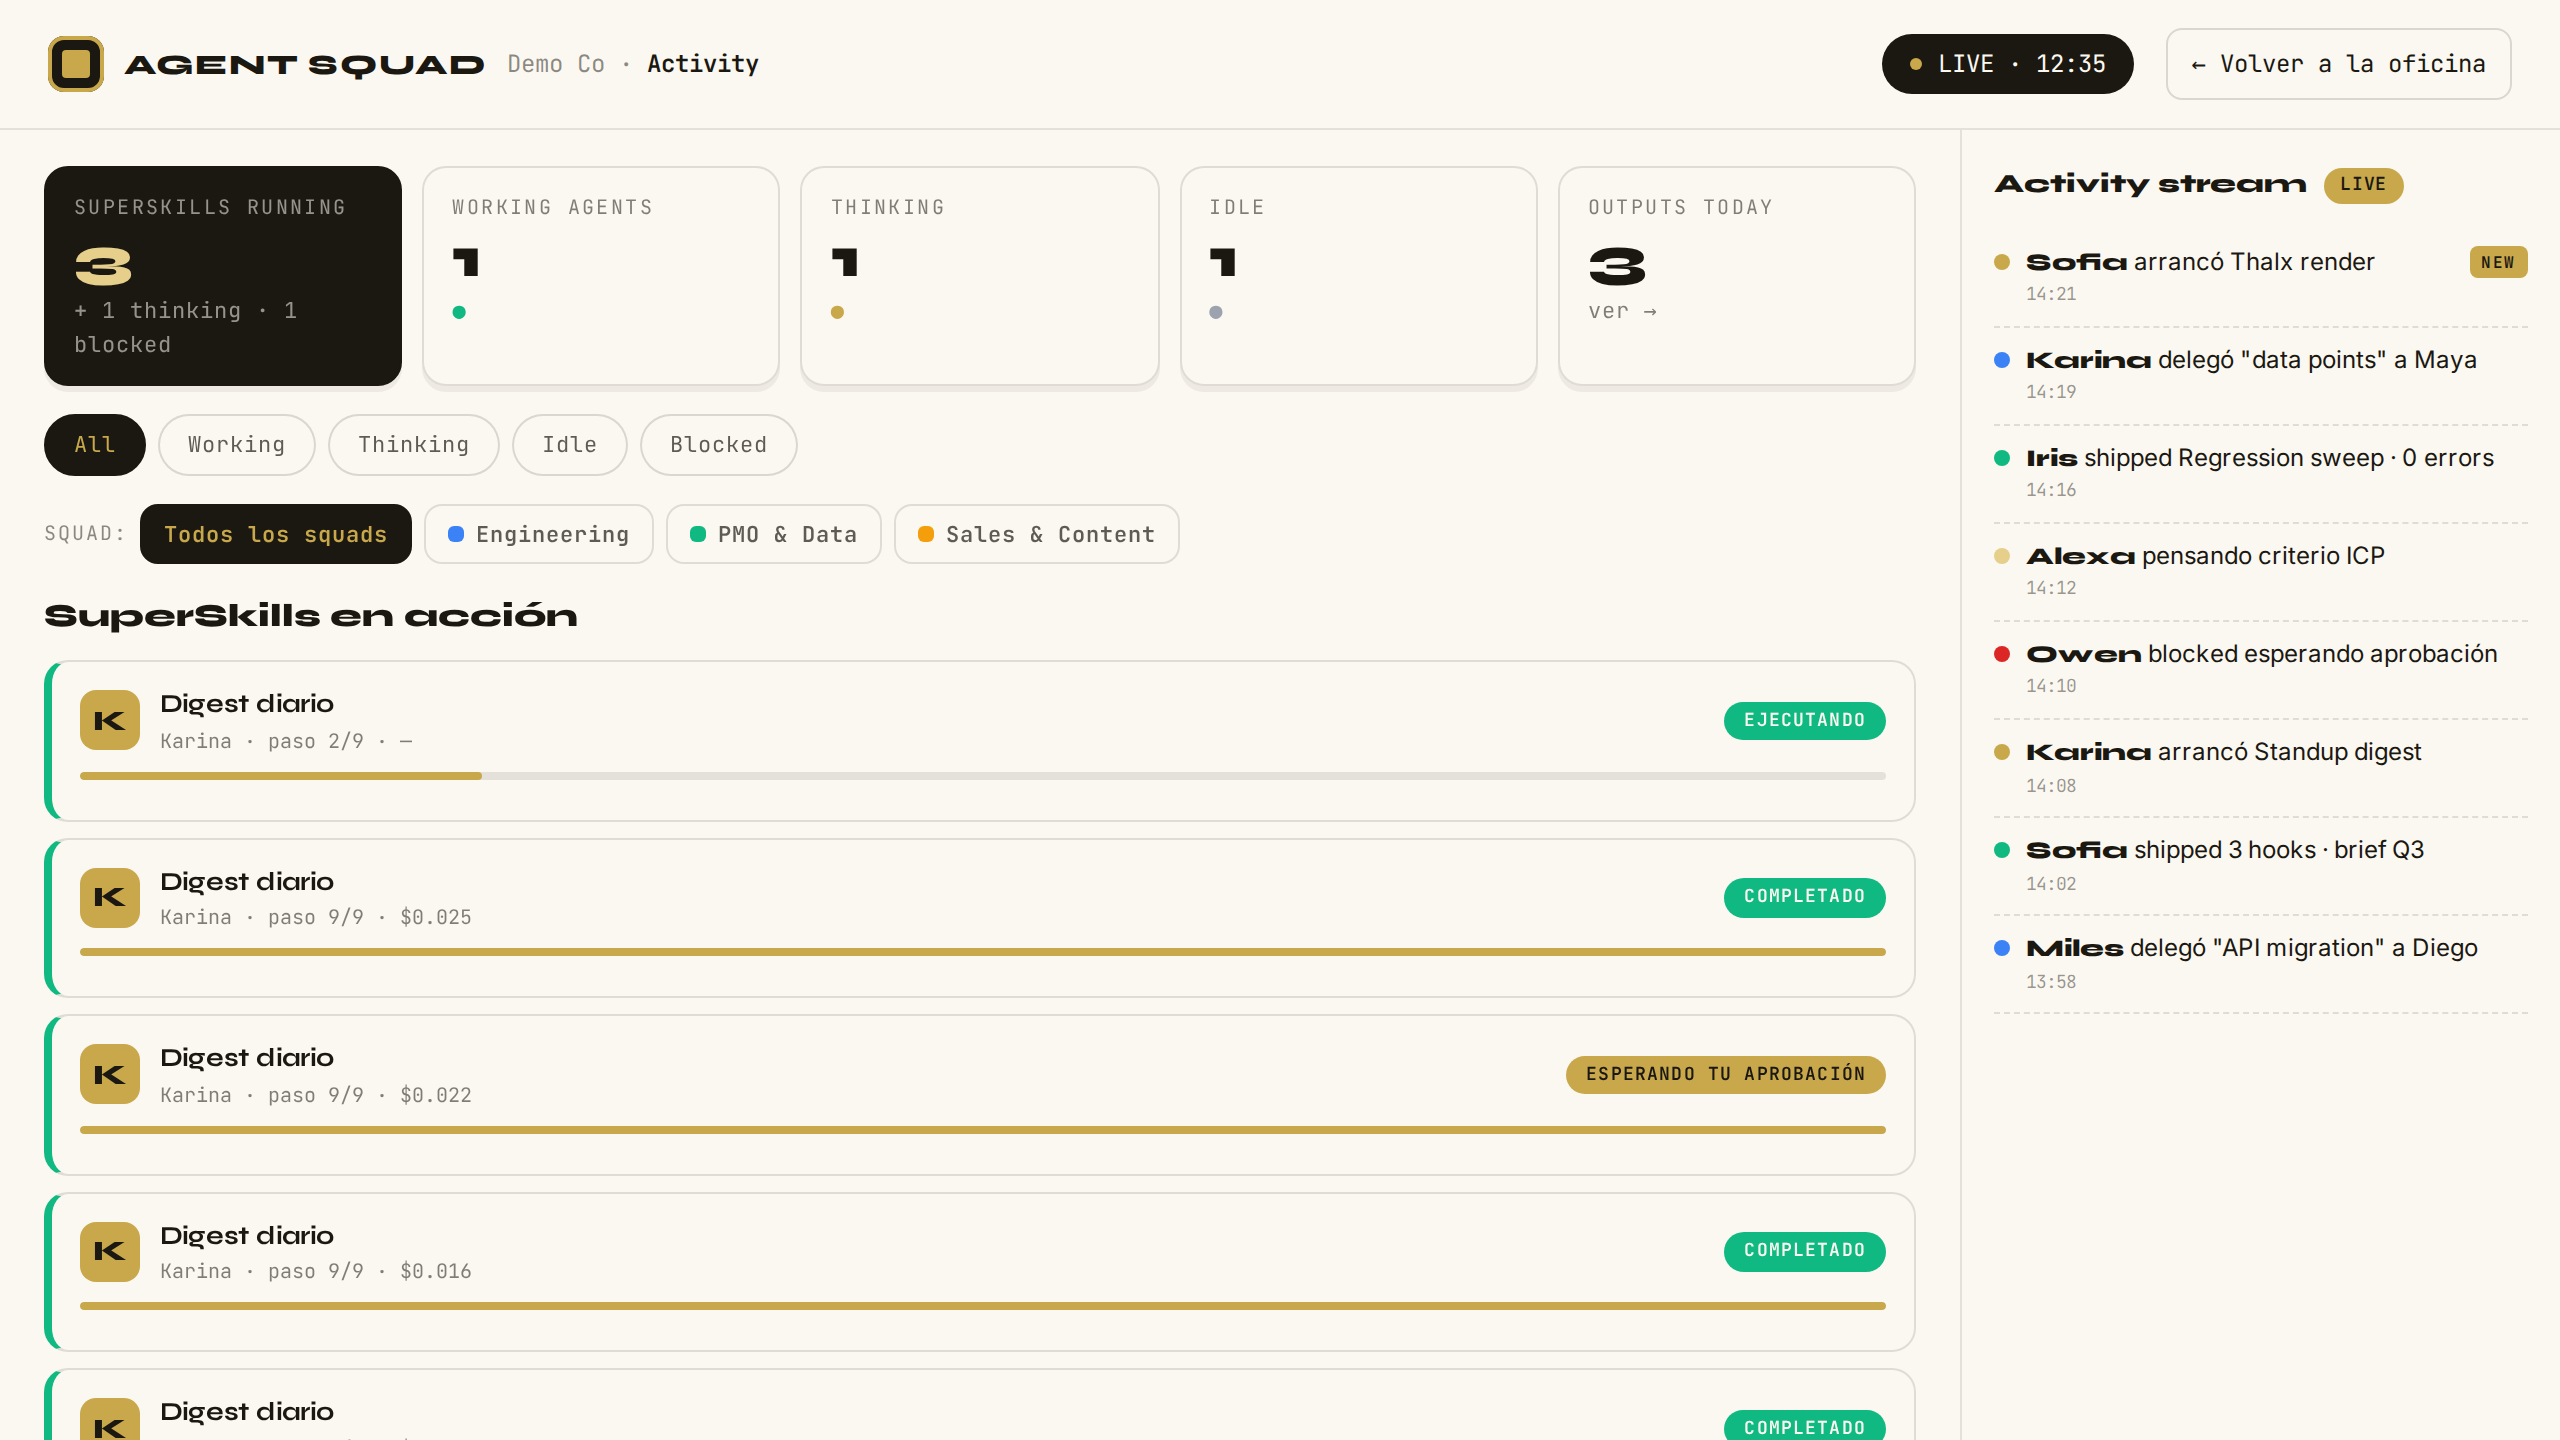Filter by the Sales & Content squad

[x=1037, y=534]
